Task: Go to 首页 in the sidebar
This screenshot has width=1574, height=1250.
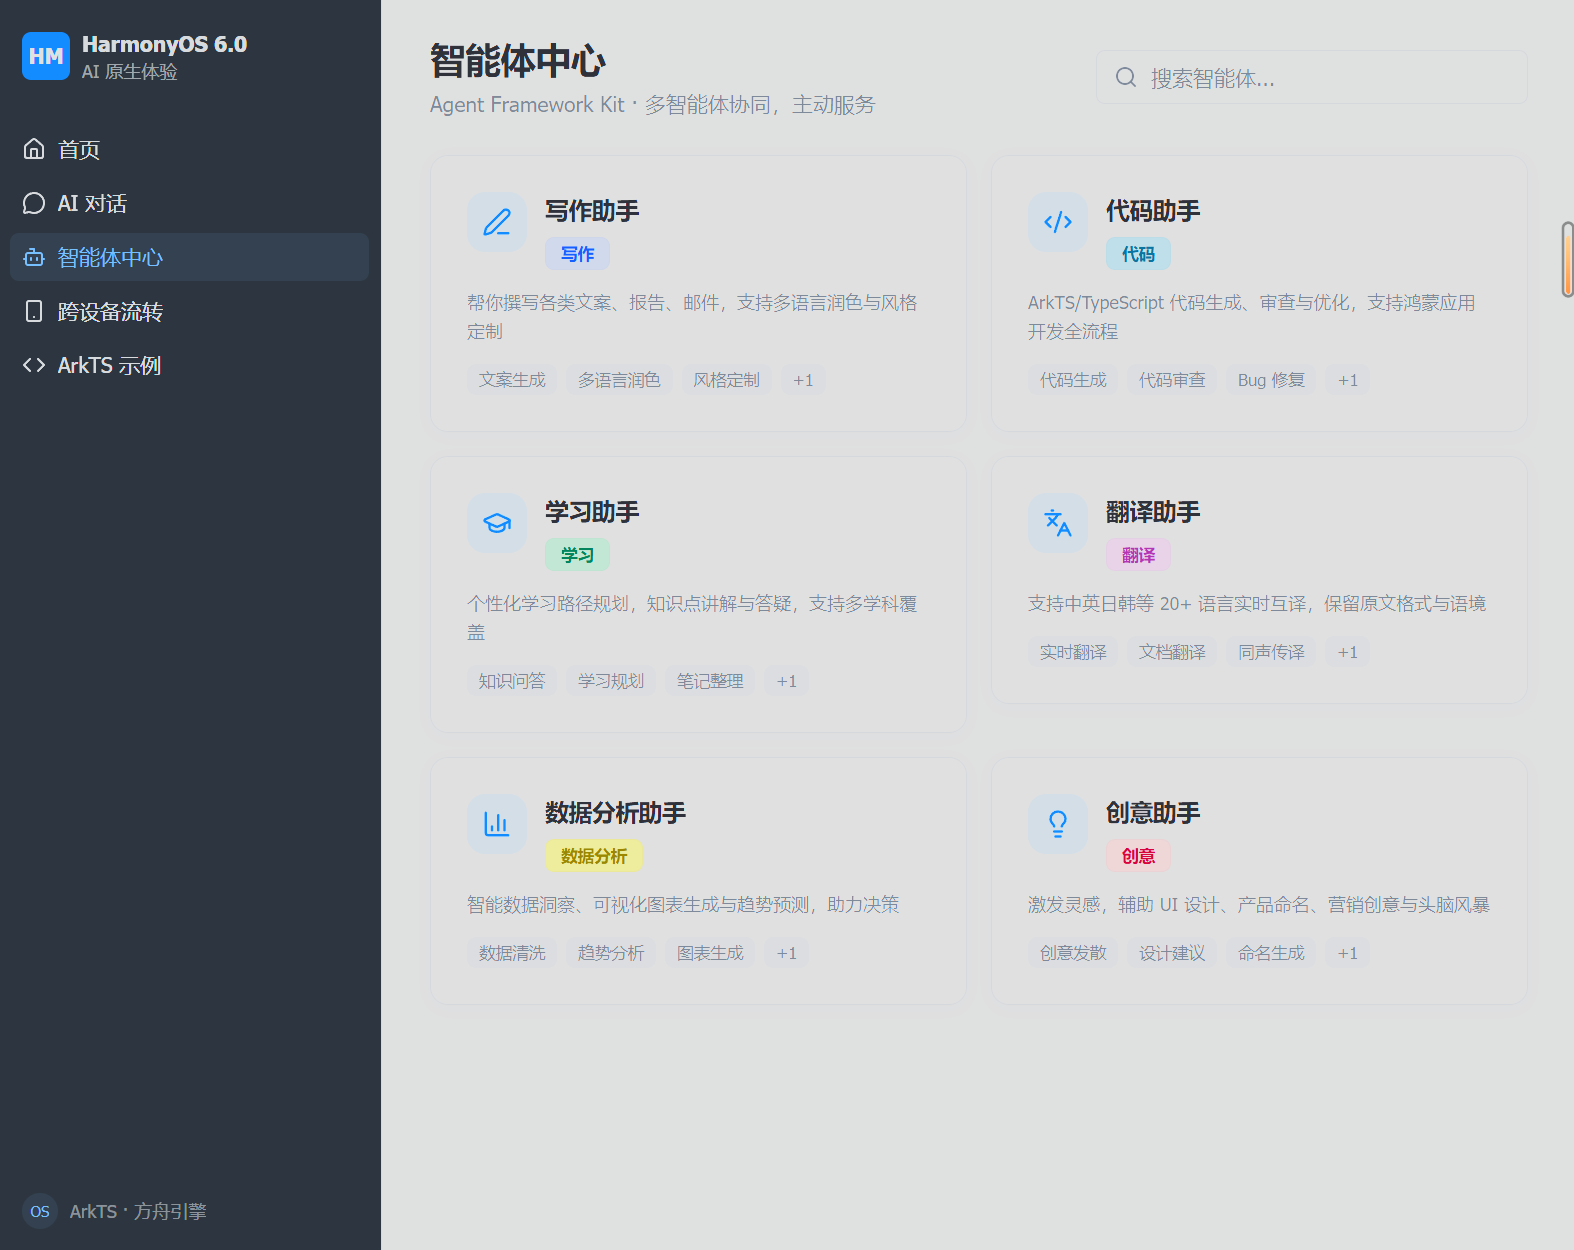Action: pyautogui.click(x=190, y=149)
